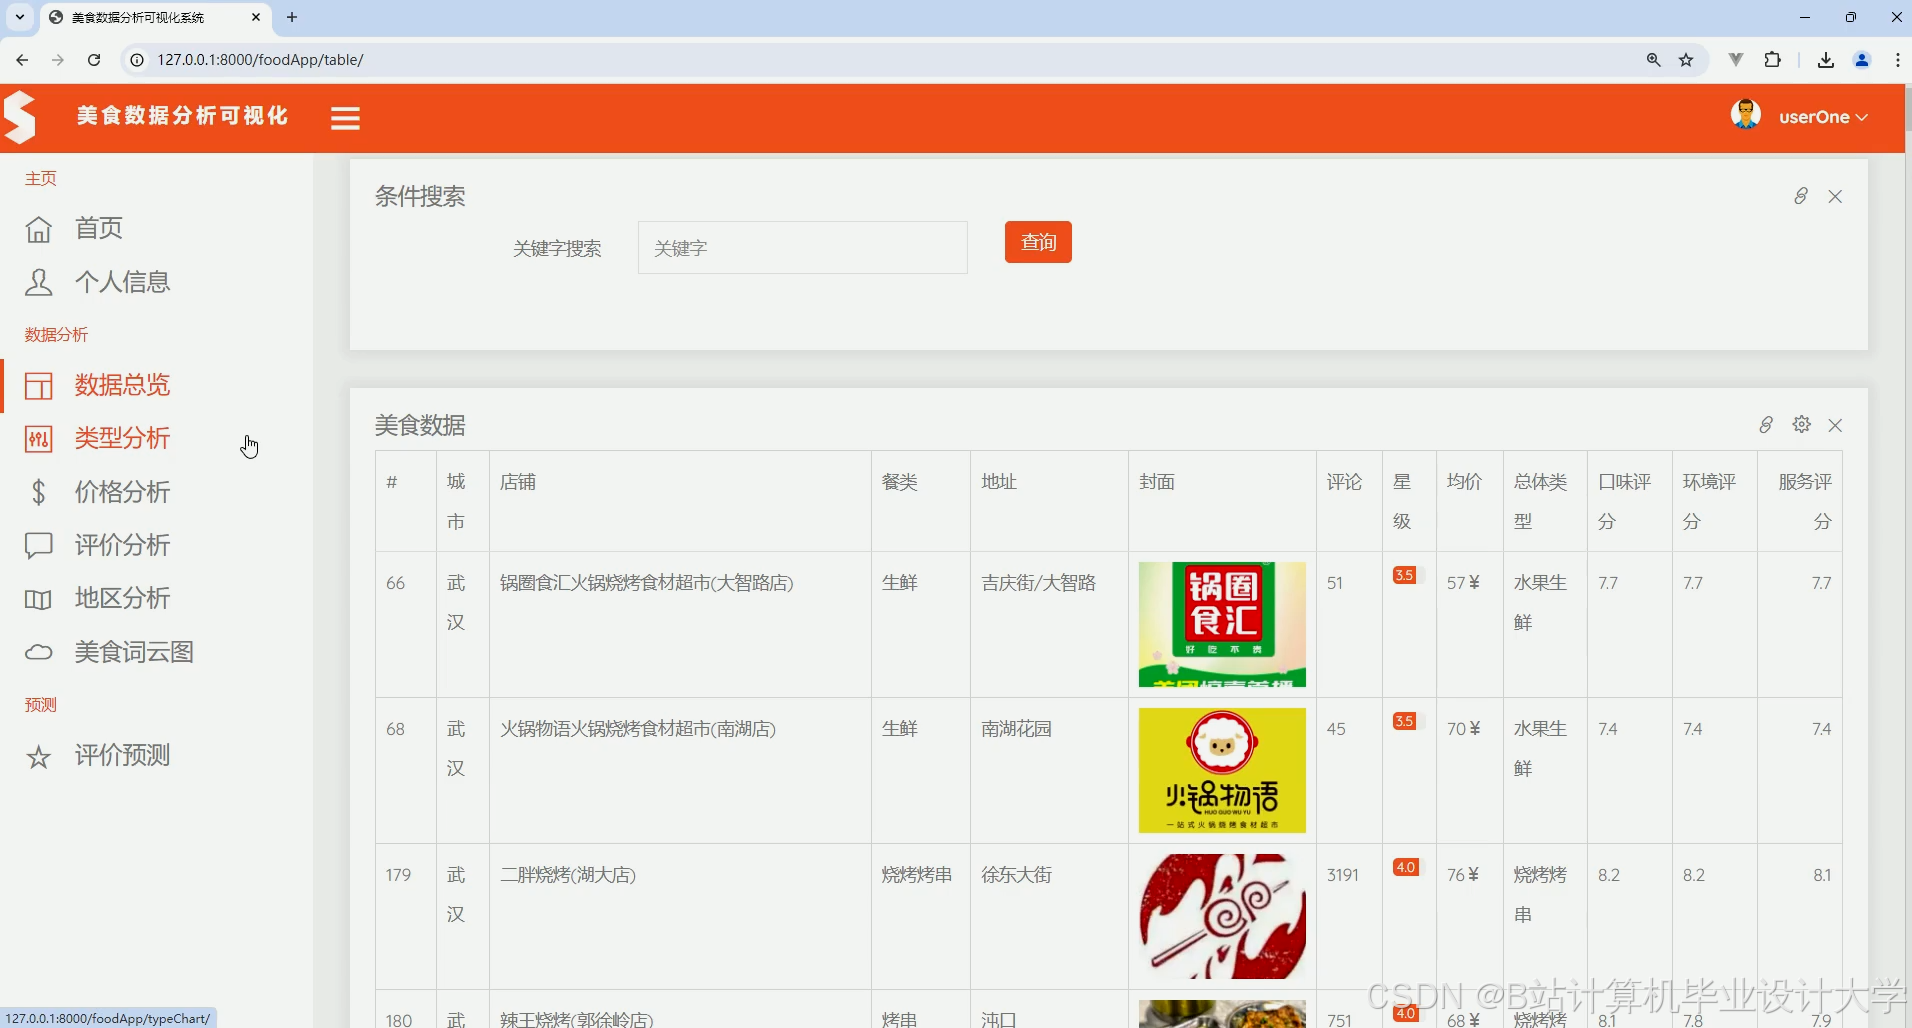Viewport: 1912px width, 1028px height.
Task: Open a new browser tab
Action: pos(292,17)
